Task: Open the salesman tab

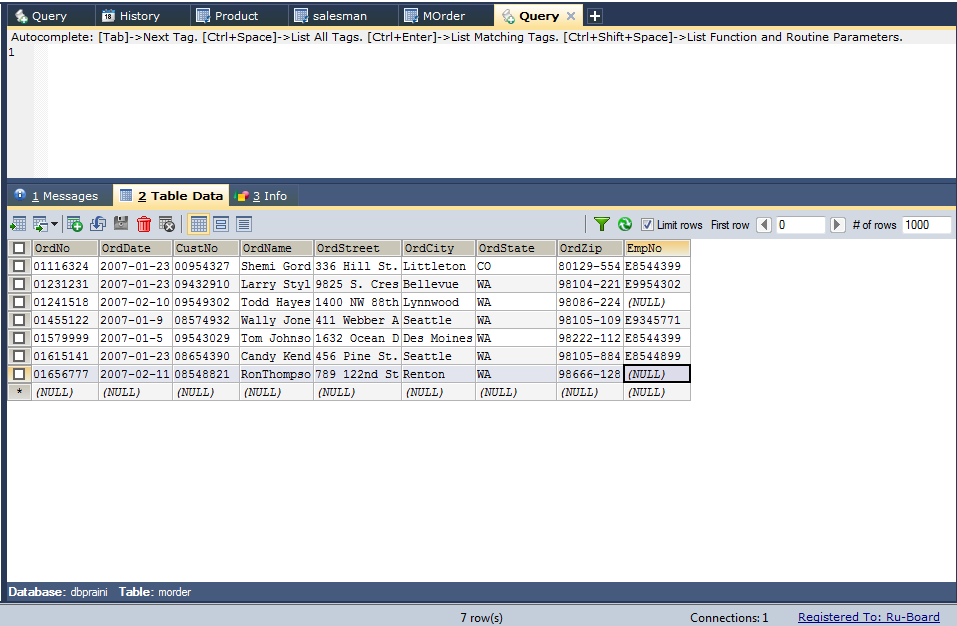Action: (340, 15)
